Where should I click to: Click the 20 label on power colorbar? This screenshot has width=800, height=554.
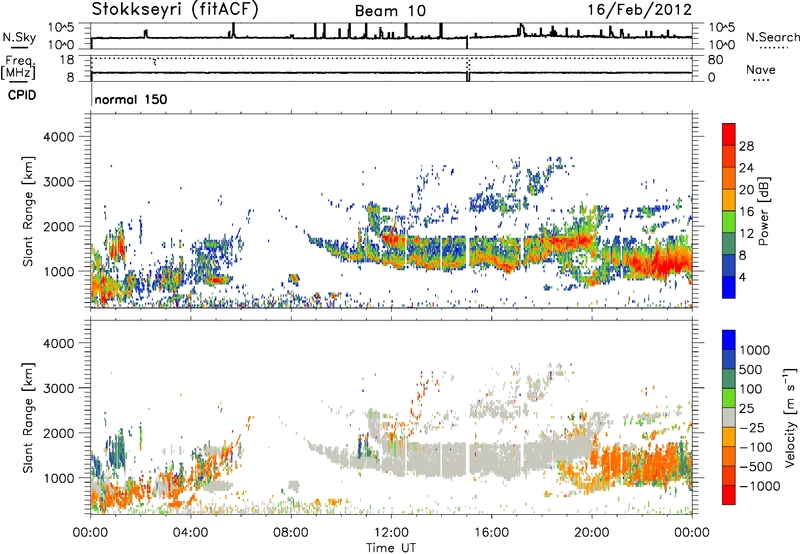[746, 190]
